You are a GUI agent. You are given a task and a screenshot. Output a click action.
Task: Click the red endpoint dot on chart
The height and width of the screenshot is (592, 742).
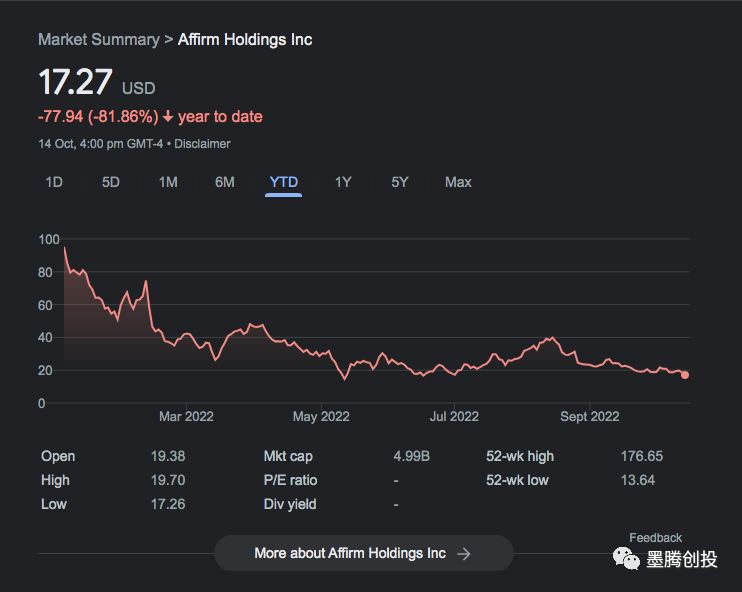pyautogui.click(x=685, y=375)
